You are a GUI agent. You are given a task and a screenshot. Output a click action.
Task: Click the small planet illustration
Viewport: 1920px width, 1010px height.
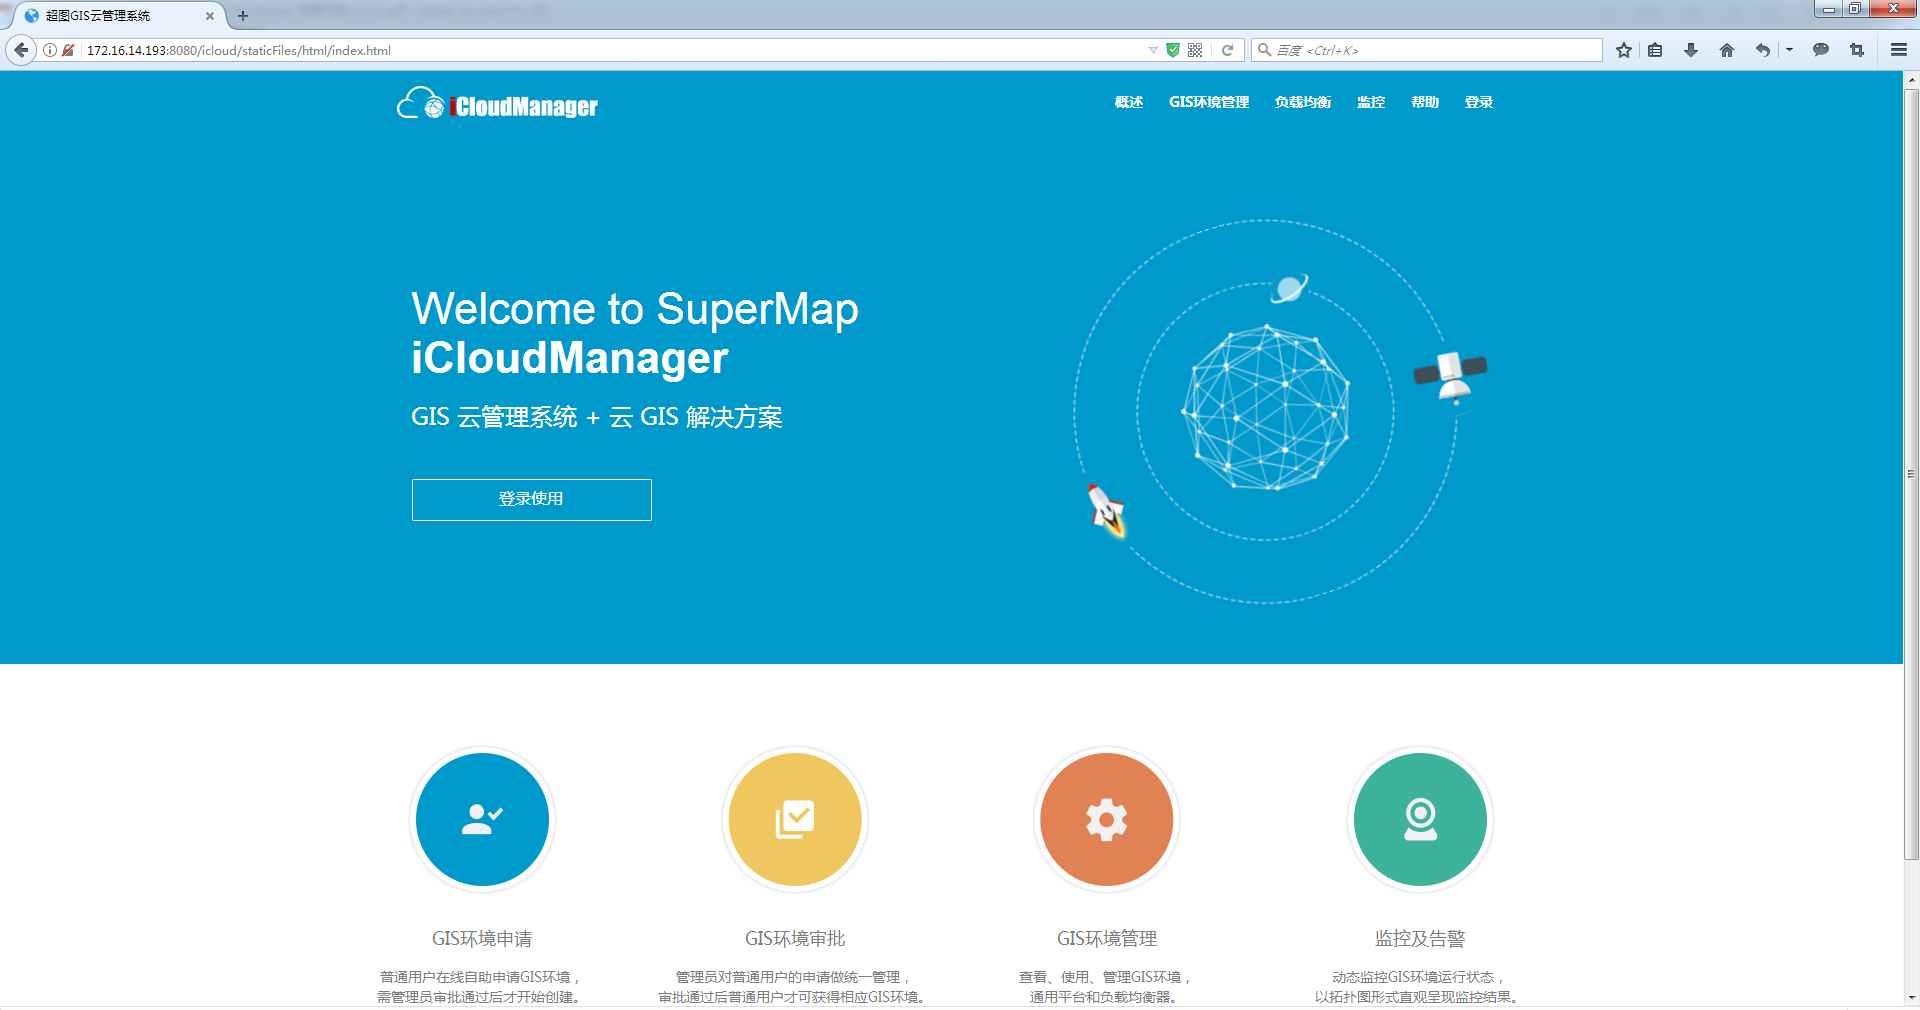tap(1289, 289)
